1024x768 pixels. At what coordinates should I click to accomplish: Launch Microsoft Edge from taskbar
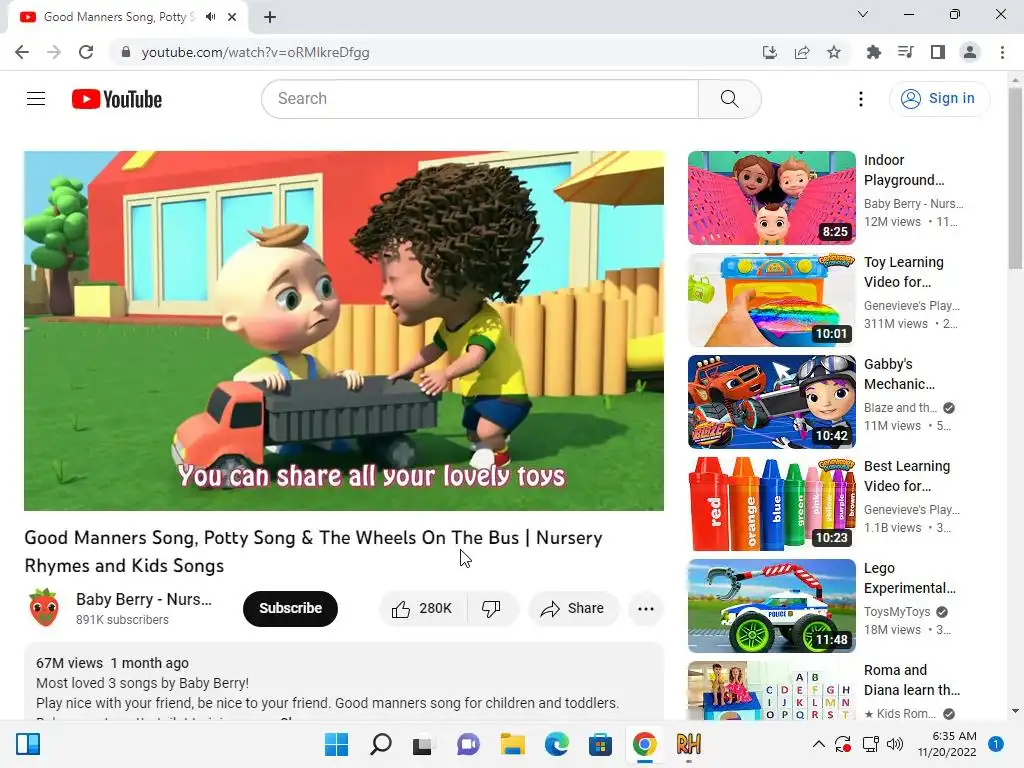[556, 744]
